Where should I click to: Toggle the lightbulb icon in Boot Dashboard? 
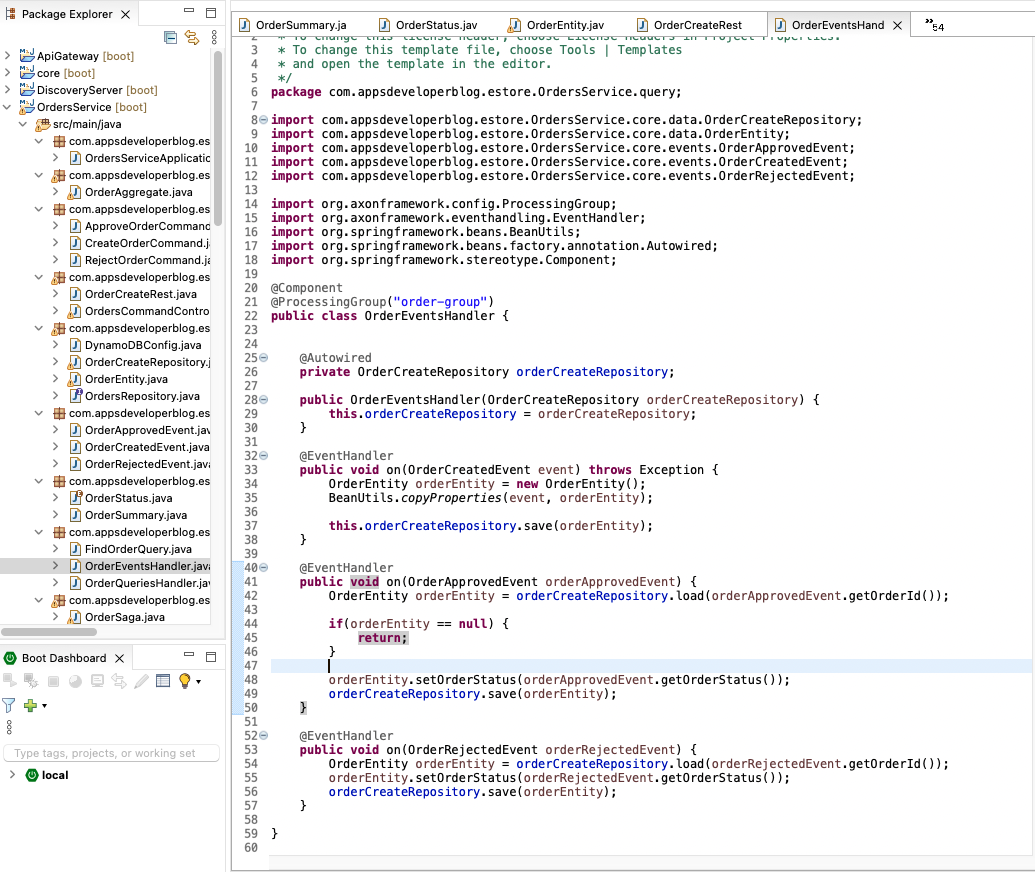pyautogui.click(x=186, y=682)
